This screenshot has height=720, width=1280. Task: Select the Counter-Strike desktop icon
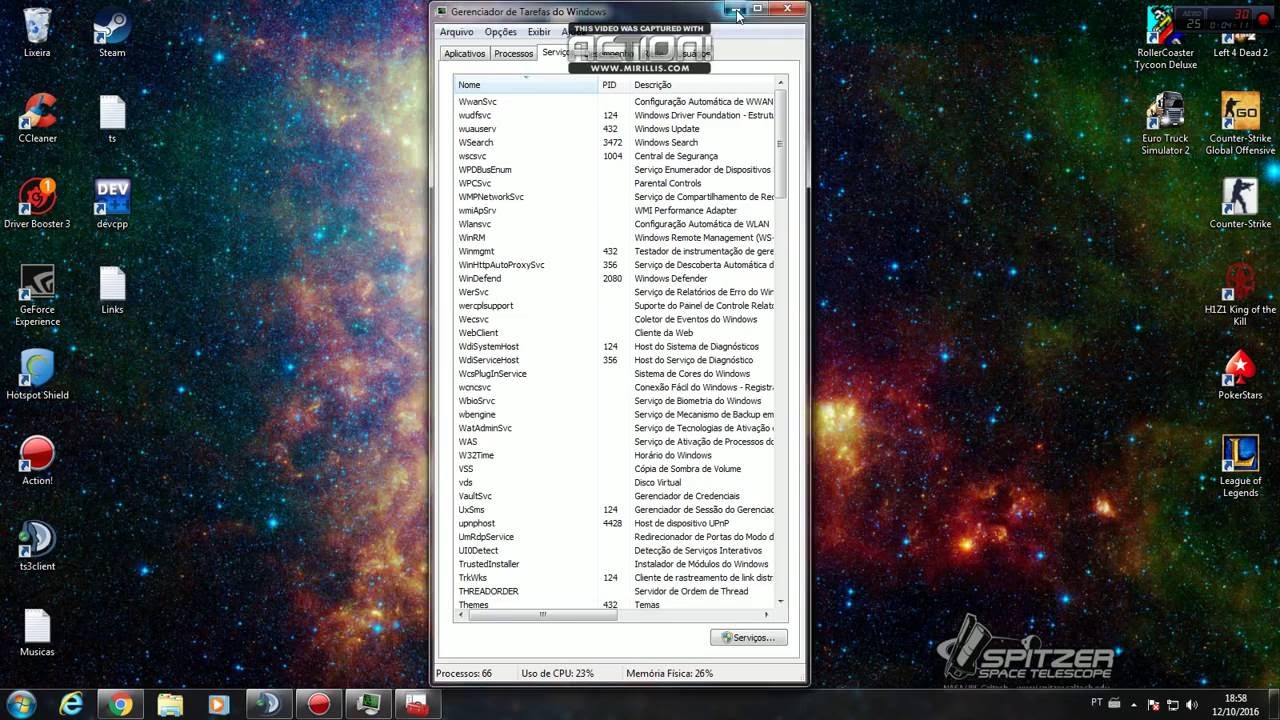click(1240, 204)
